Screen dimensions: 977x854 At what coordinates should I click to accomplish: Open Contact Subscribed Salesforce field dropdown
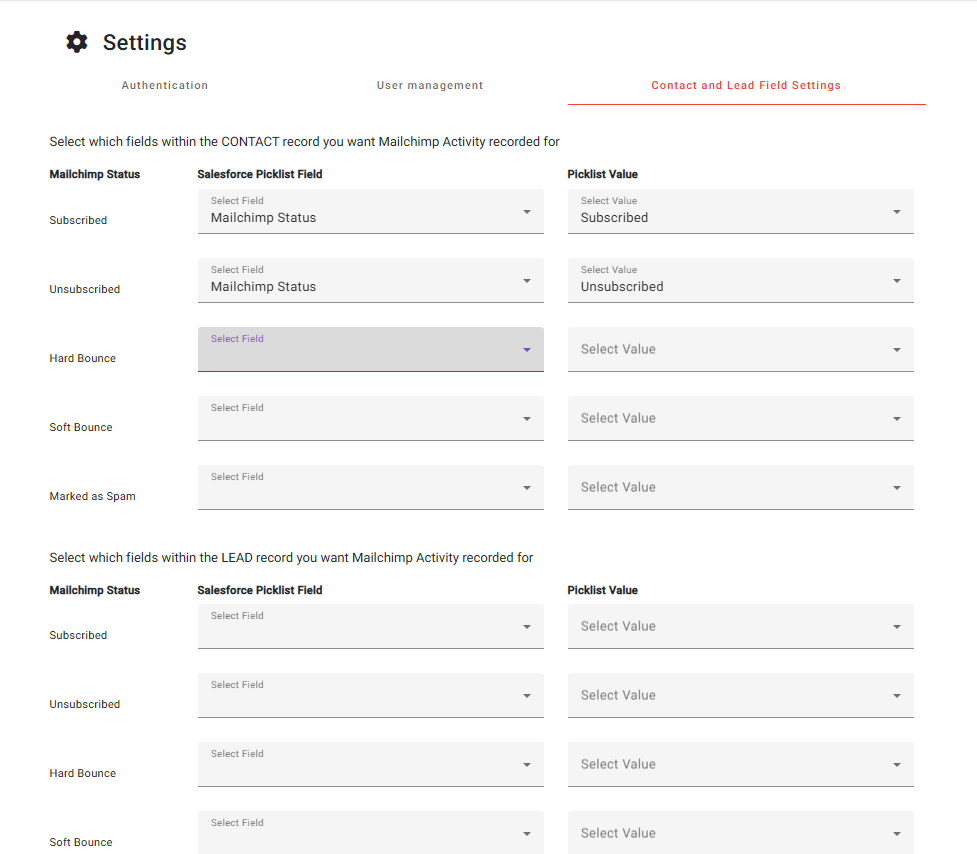(370, 211)
